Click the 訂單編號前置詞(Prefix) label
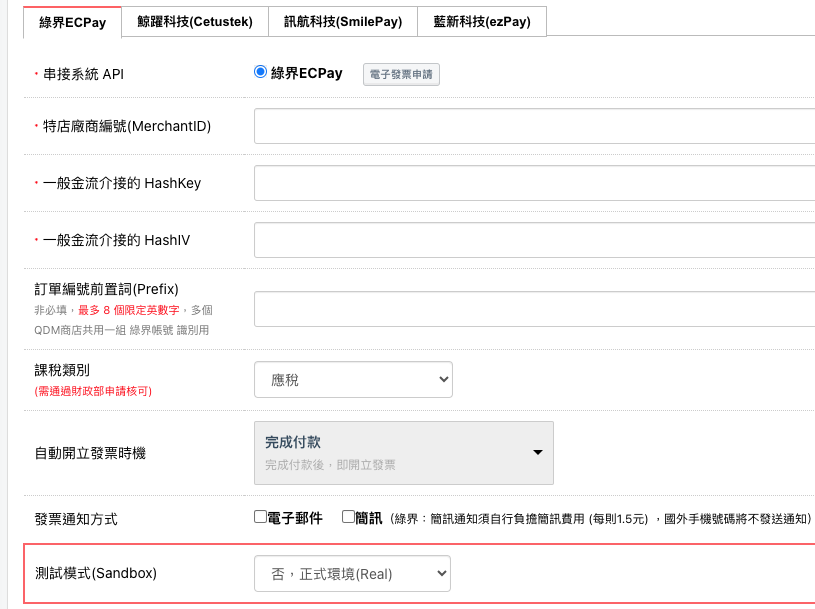This screenshot has height=609, width=815. (x=107, y=289)
